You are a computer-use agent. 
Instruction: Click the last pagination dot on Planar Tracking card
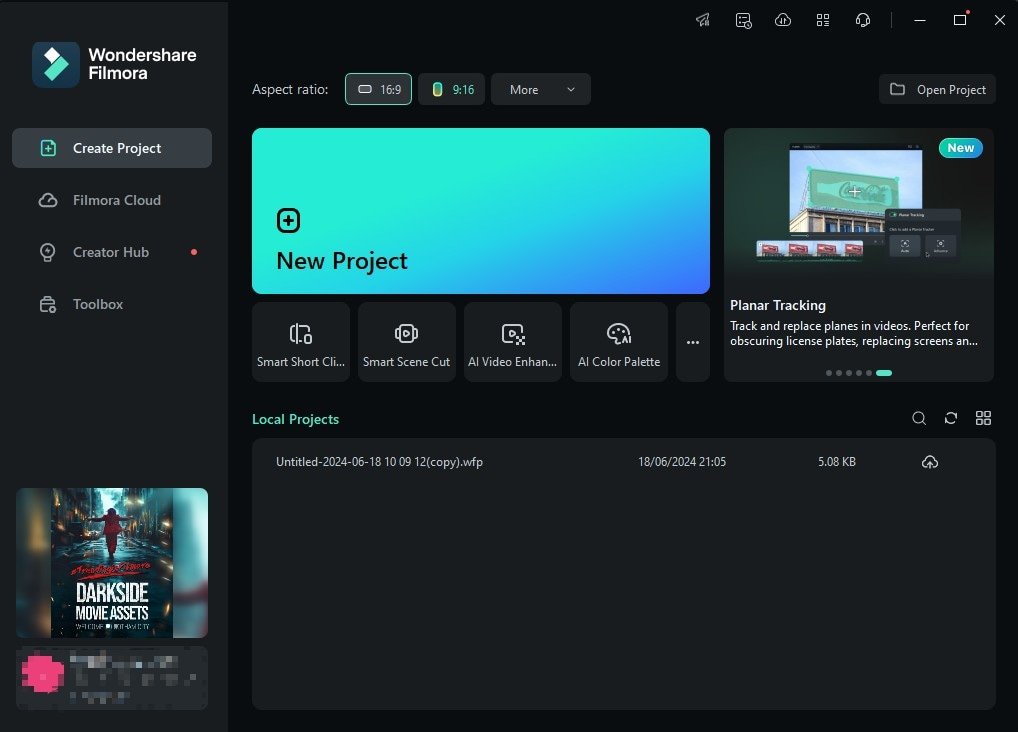(883, 372)
